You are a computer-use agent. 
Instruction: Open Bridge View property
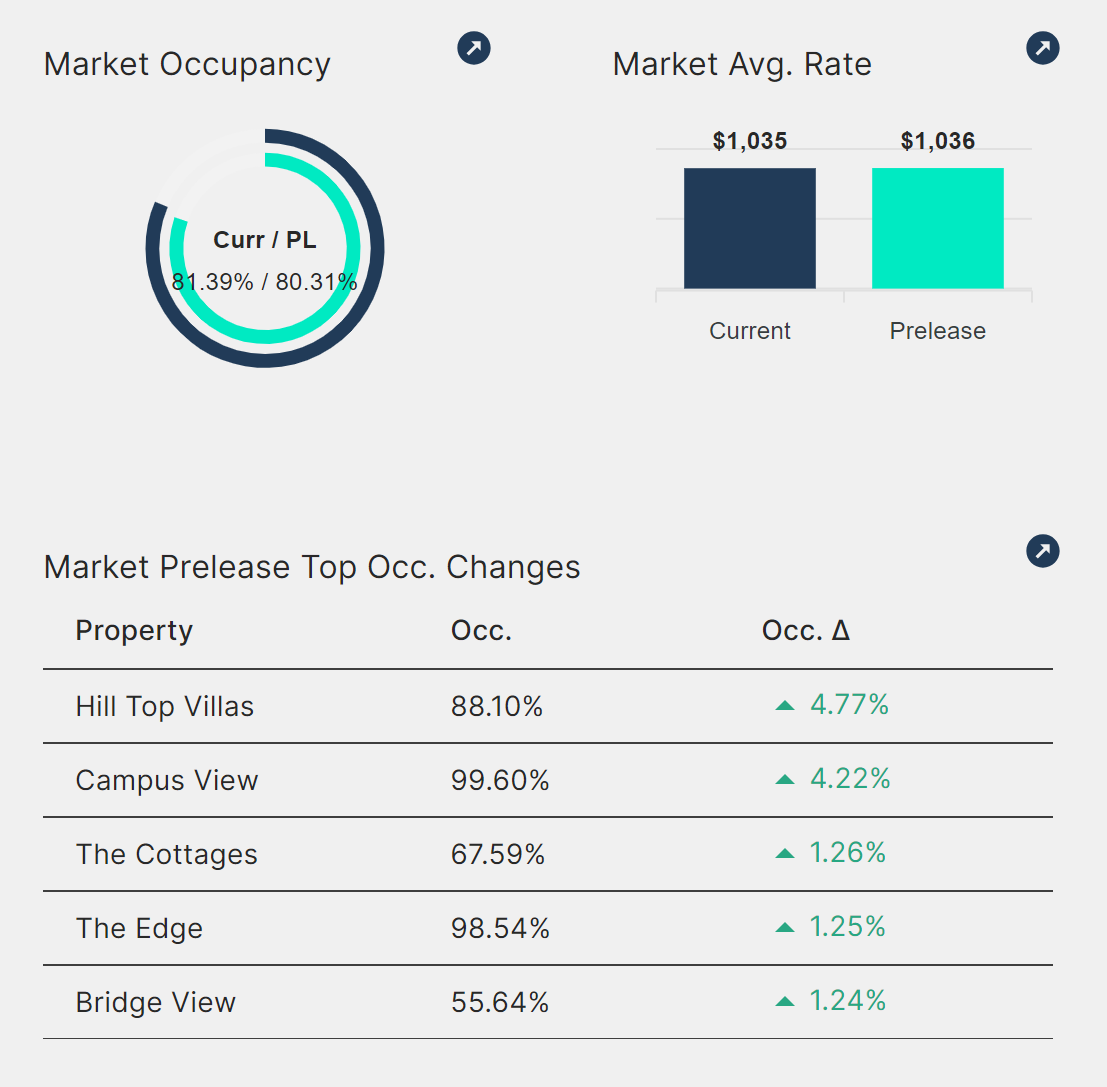[156, 1003]
